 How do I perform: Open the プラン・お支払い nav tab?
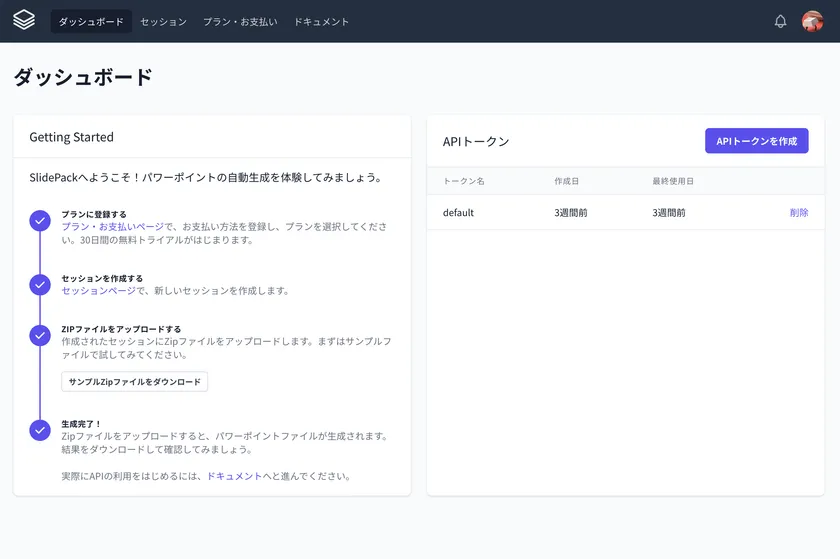tap(240, 21)
